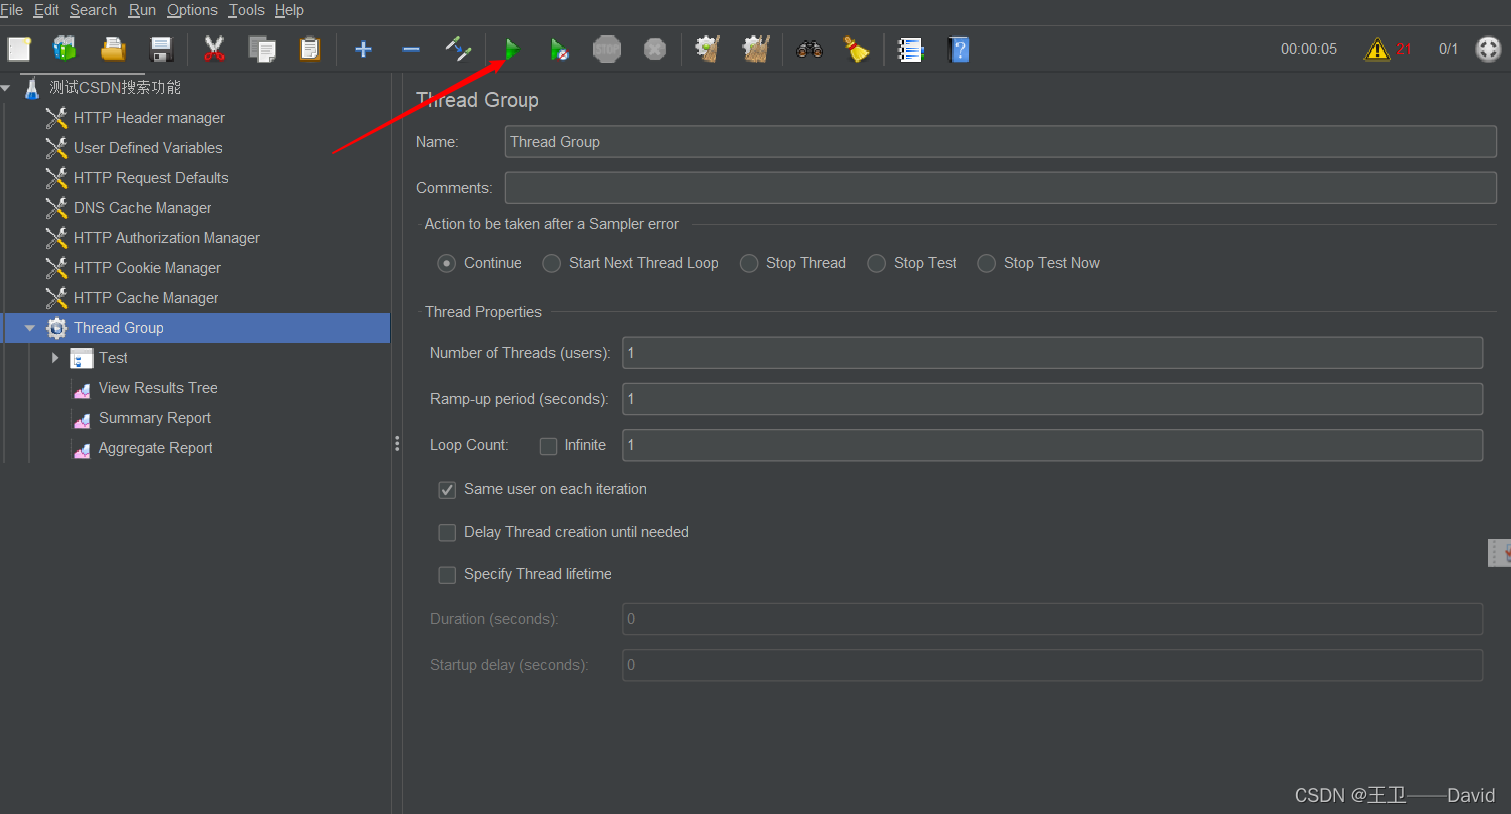This screenshot has height=814, width=1511.
Task: Start the test with no pauses icon
Action: coord(560,49)
